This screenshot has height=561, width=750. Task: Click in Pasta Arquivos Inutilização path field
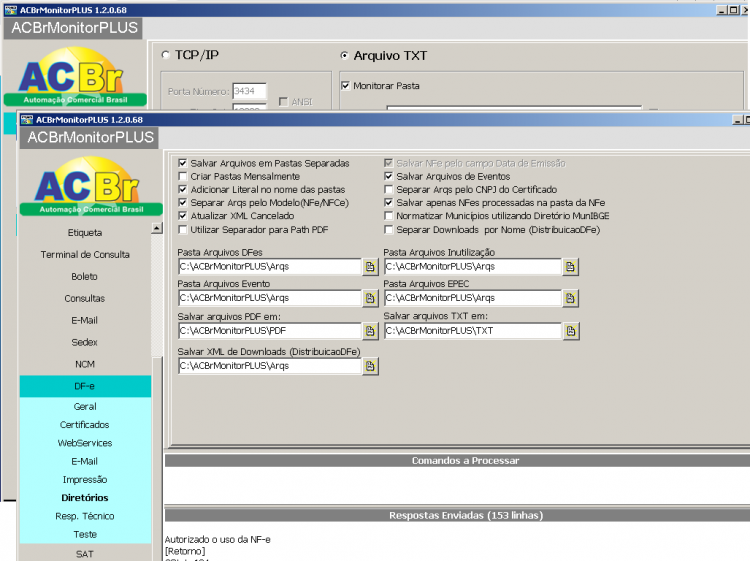[473, 267]
